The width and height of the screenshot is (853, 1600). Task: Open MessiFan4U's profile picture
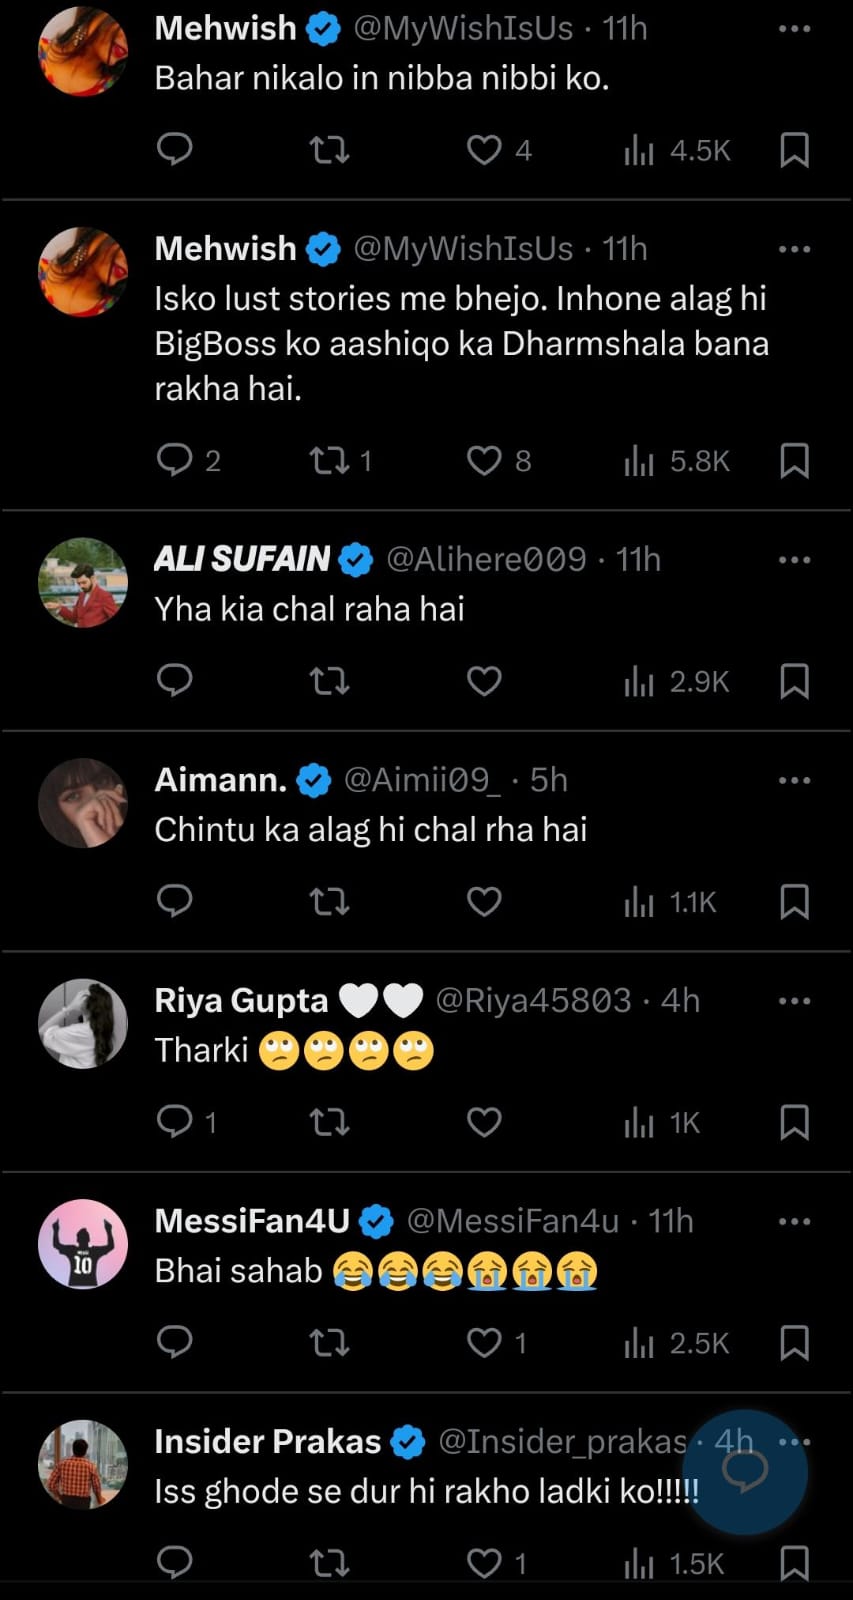pyautogui.click(x=83, y=1244)
